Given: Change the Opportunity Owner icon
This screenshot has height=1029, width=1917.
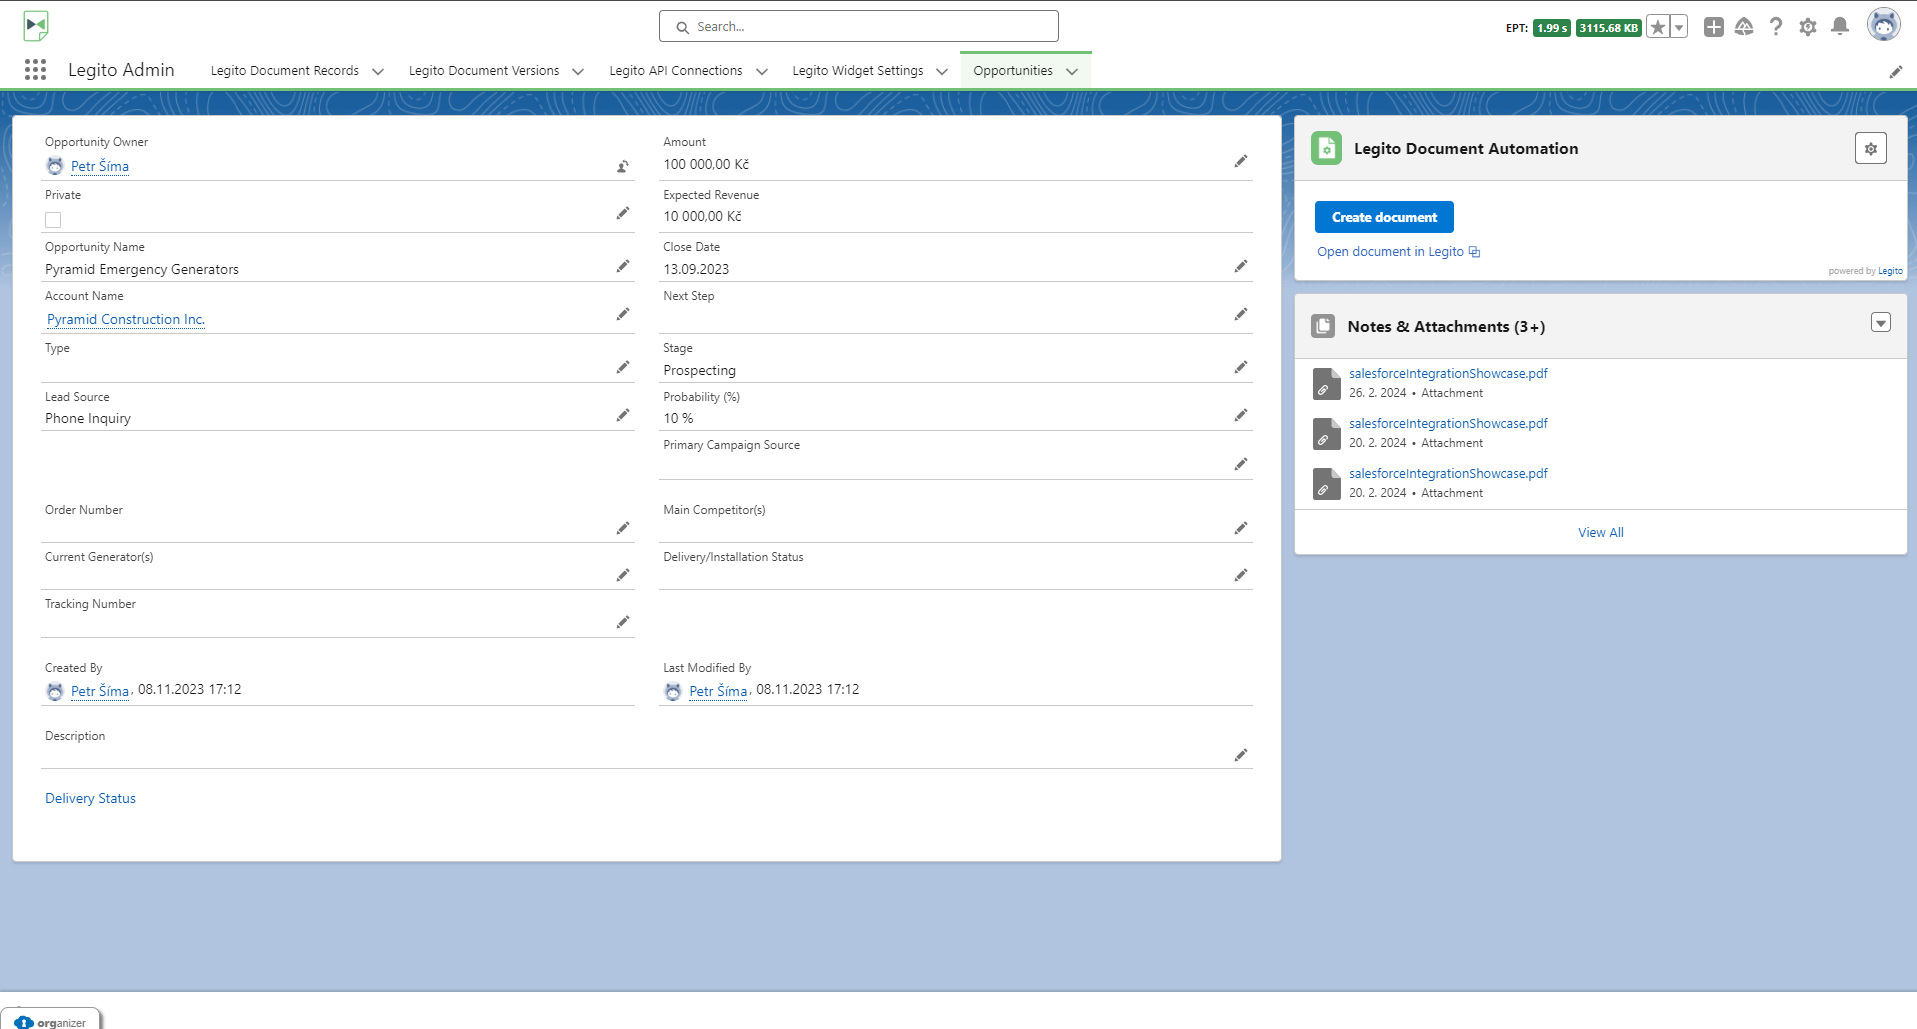Looking at the screenshot, I should tap(622, 167).
